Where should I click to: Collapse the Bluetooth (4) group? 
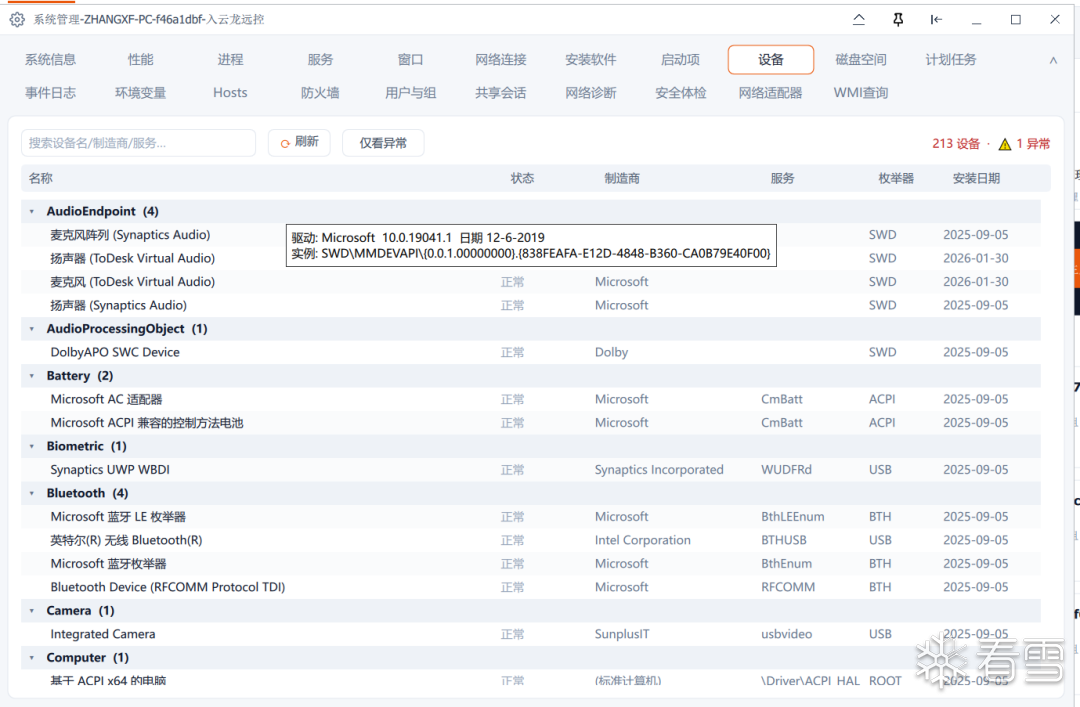click(x=32, y=493)
